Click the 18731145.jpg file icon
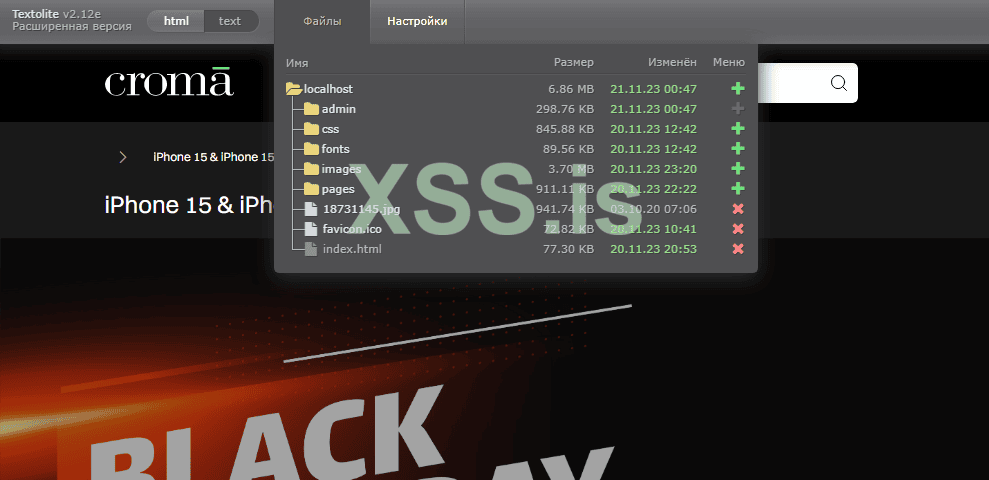The image size is (989, 480). coord(310,209)
